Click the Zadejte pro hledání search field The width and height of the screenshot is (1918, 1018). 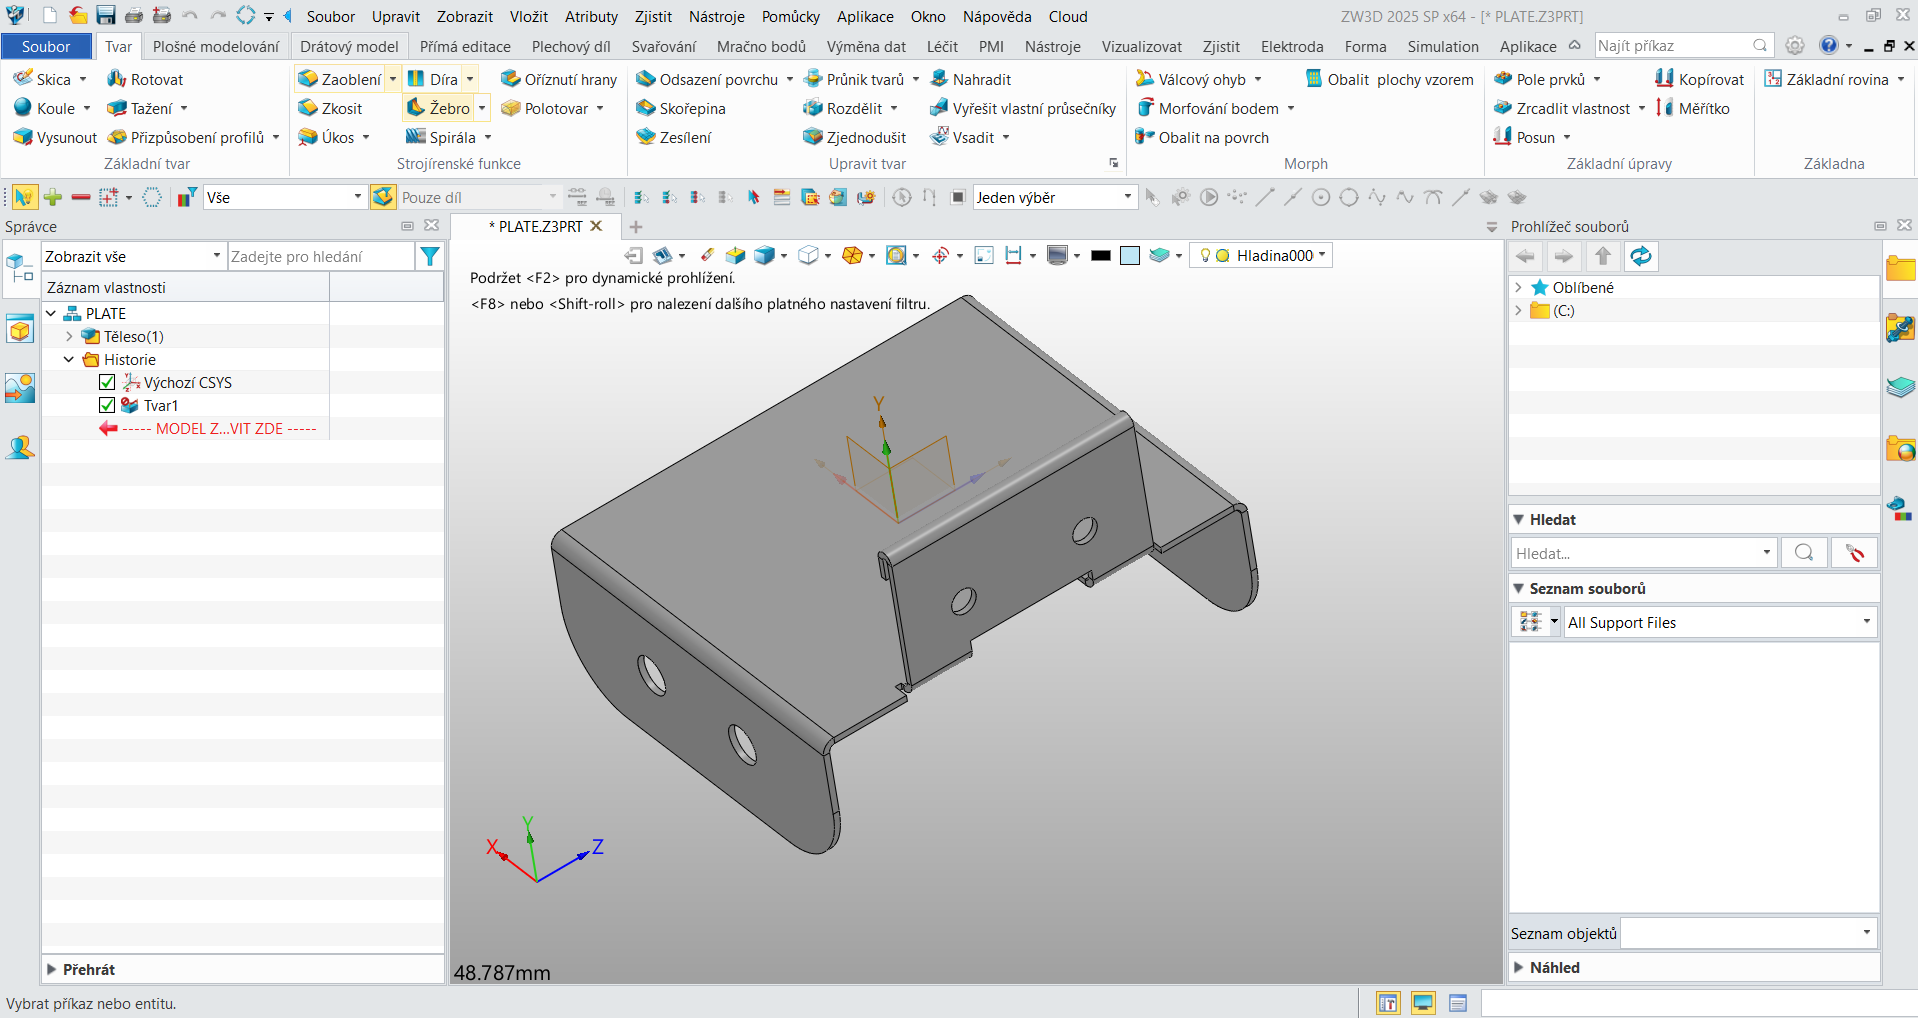[321, 256]
